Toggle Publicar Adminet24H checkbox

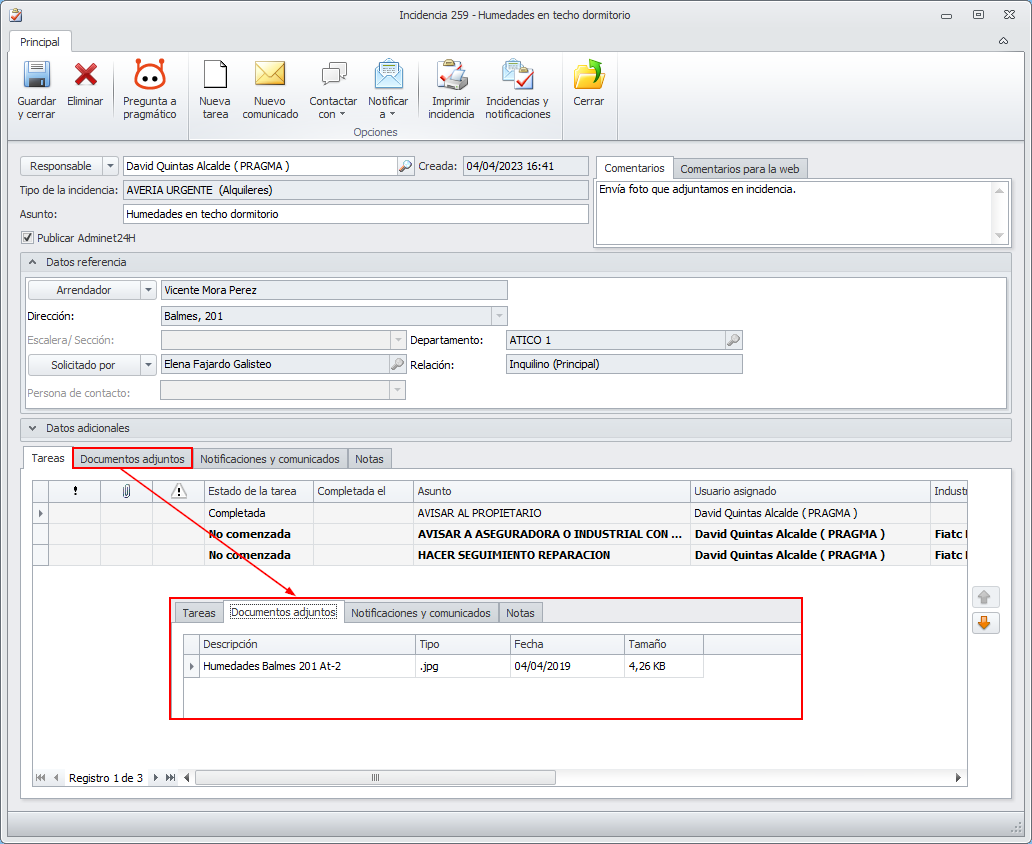point(27,238)
